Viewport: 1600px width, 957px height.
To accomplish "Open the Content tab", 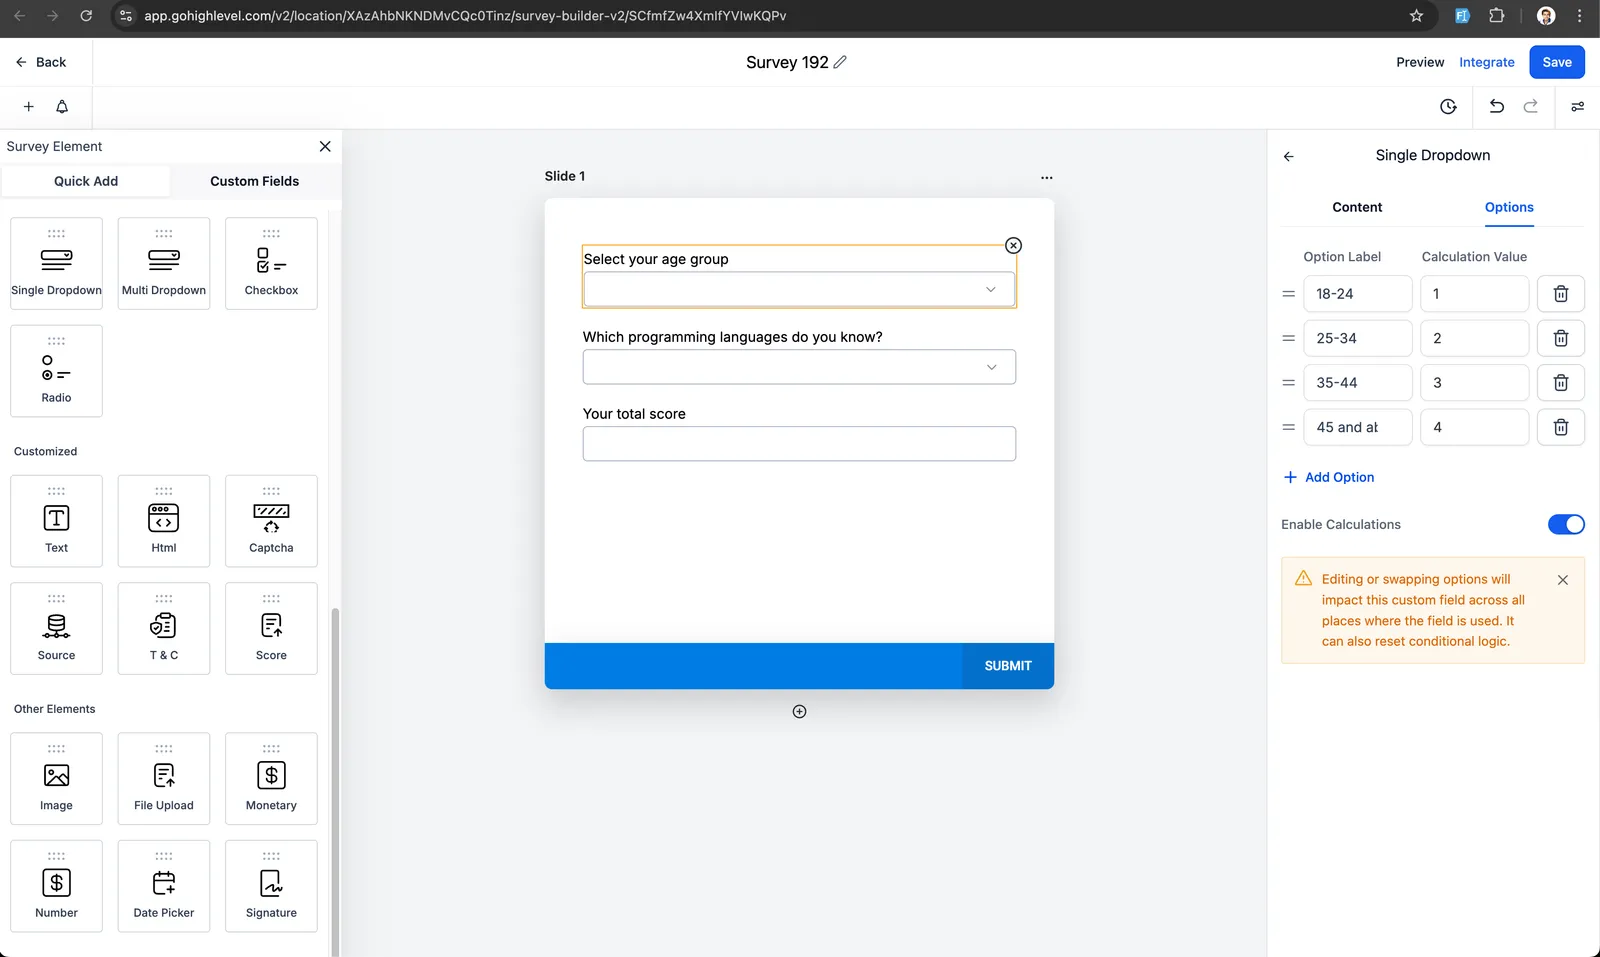I will (1357, 208).
